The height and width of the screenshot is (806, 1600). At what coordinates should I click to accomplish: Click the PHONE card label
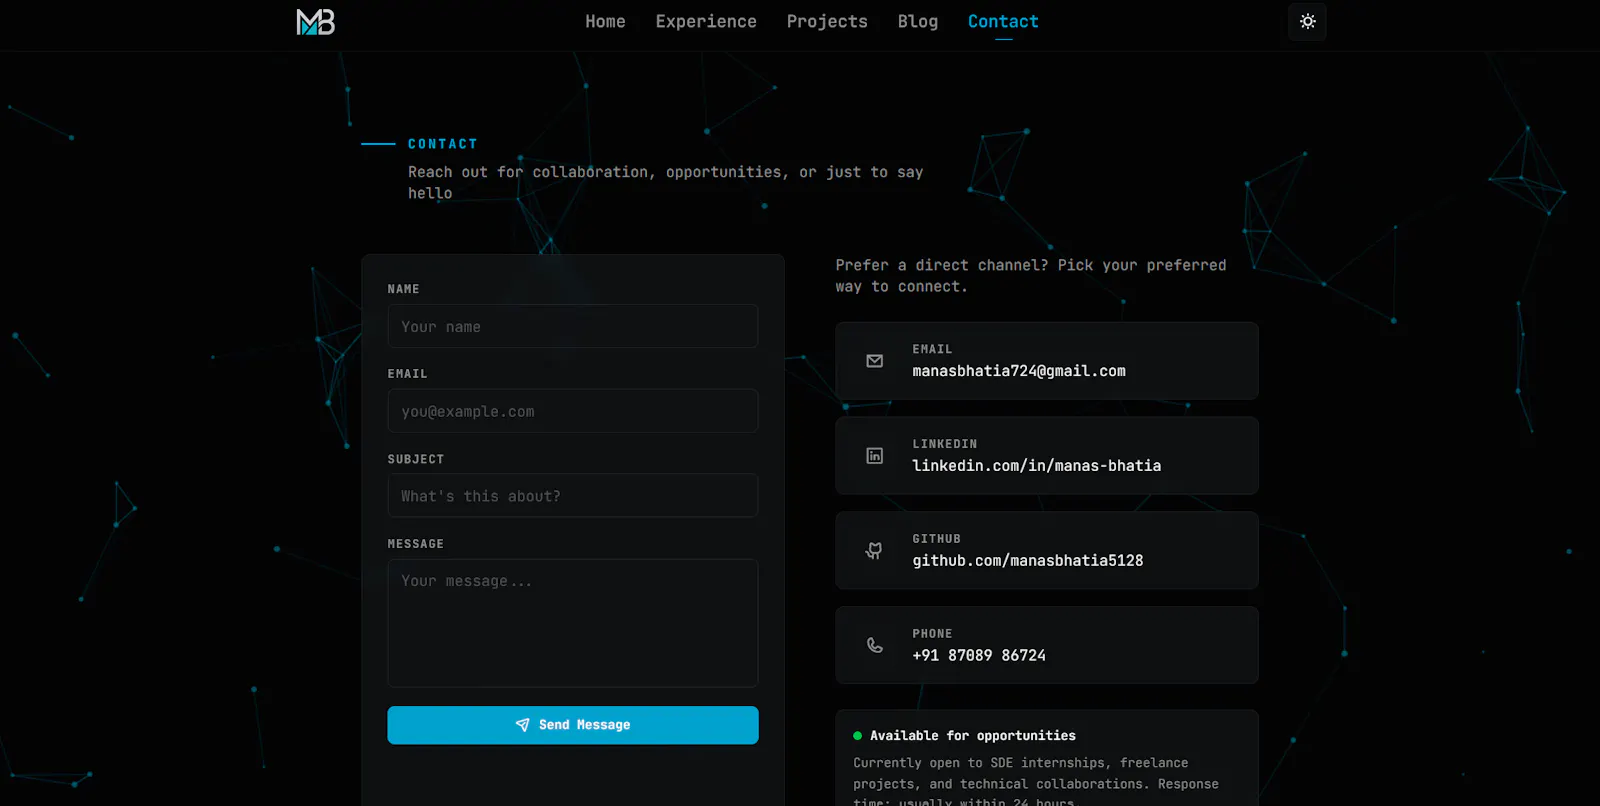(932, 634)
